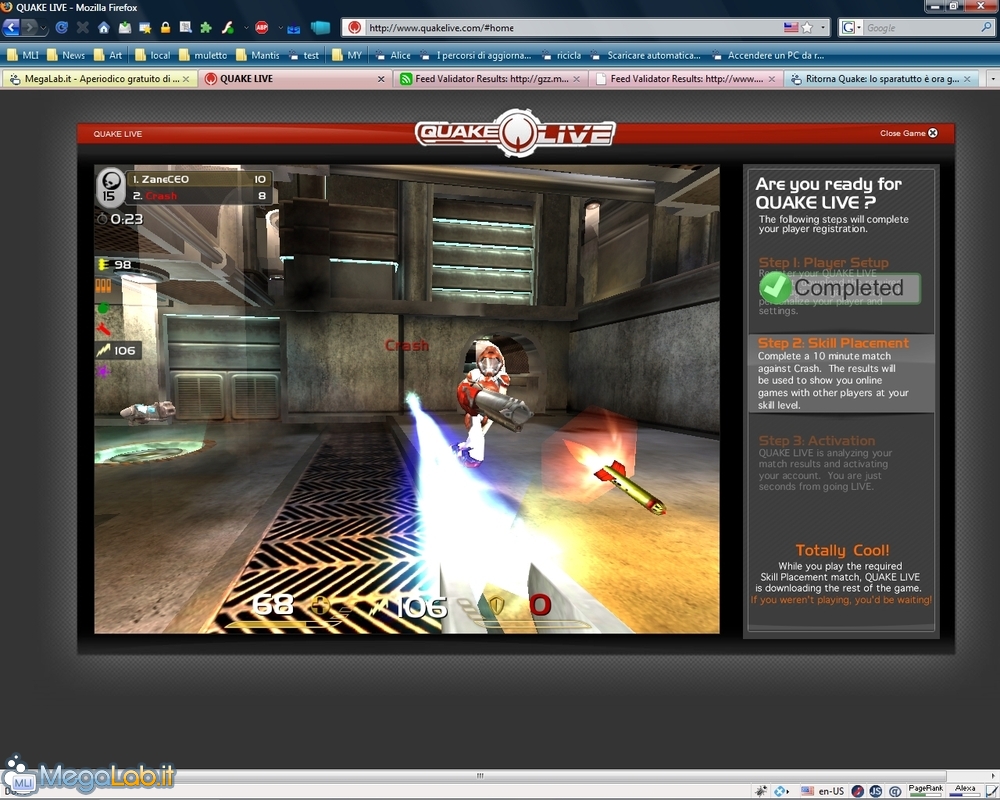Open the News bookmarks folder

tap(65, 56)
